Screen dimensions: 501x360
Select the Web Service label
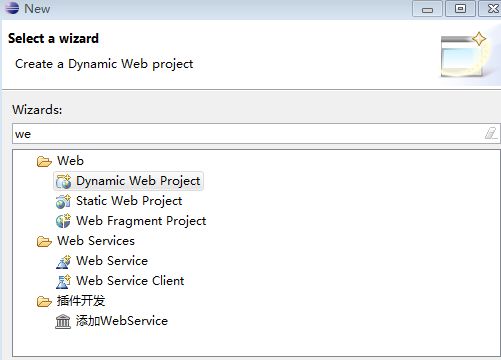[x=112, y=261]
